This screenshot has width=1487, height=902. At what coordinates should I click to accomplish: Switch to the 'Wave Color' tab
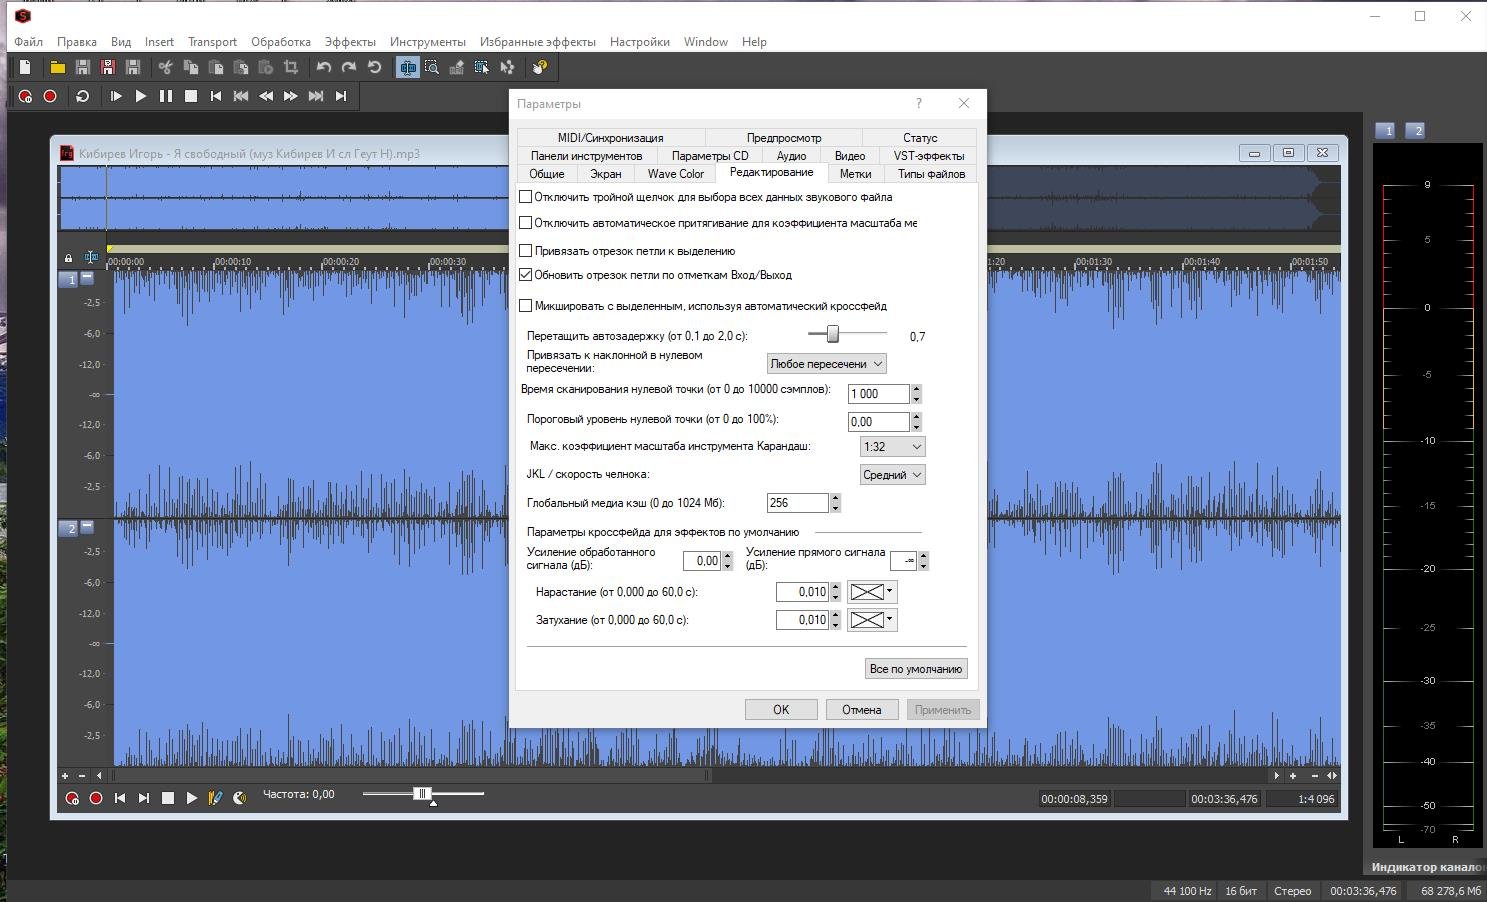click(675, 174)
